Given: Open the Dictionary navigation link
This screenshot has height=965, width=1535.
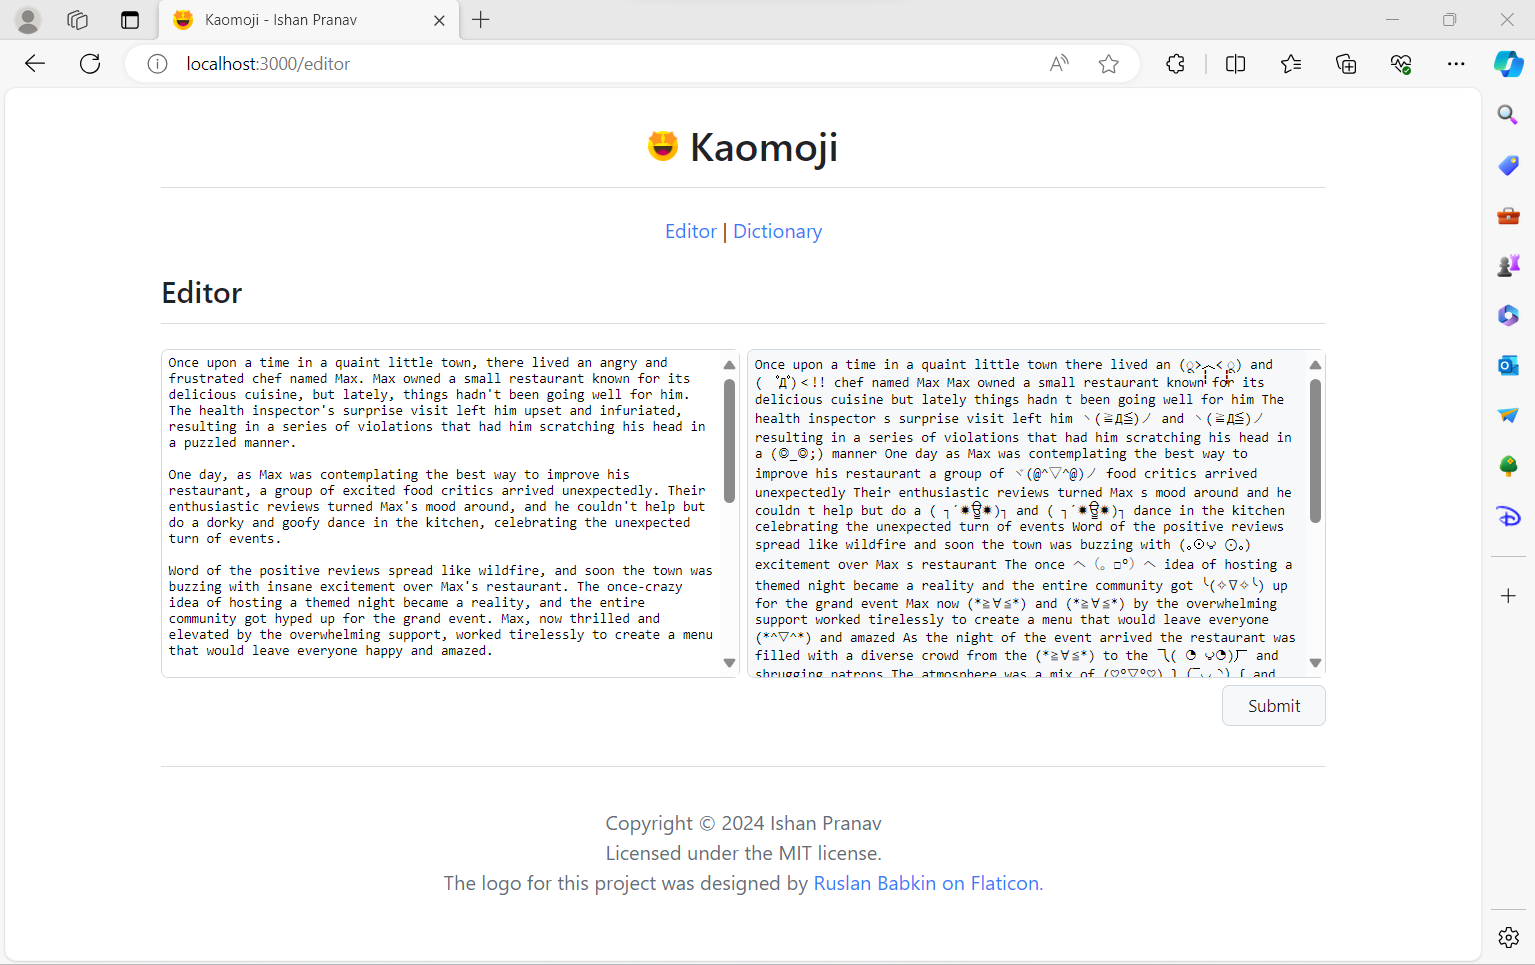Looking at the screenshot, I should pos(777,231).
